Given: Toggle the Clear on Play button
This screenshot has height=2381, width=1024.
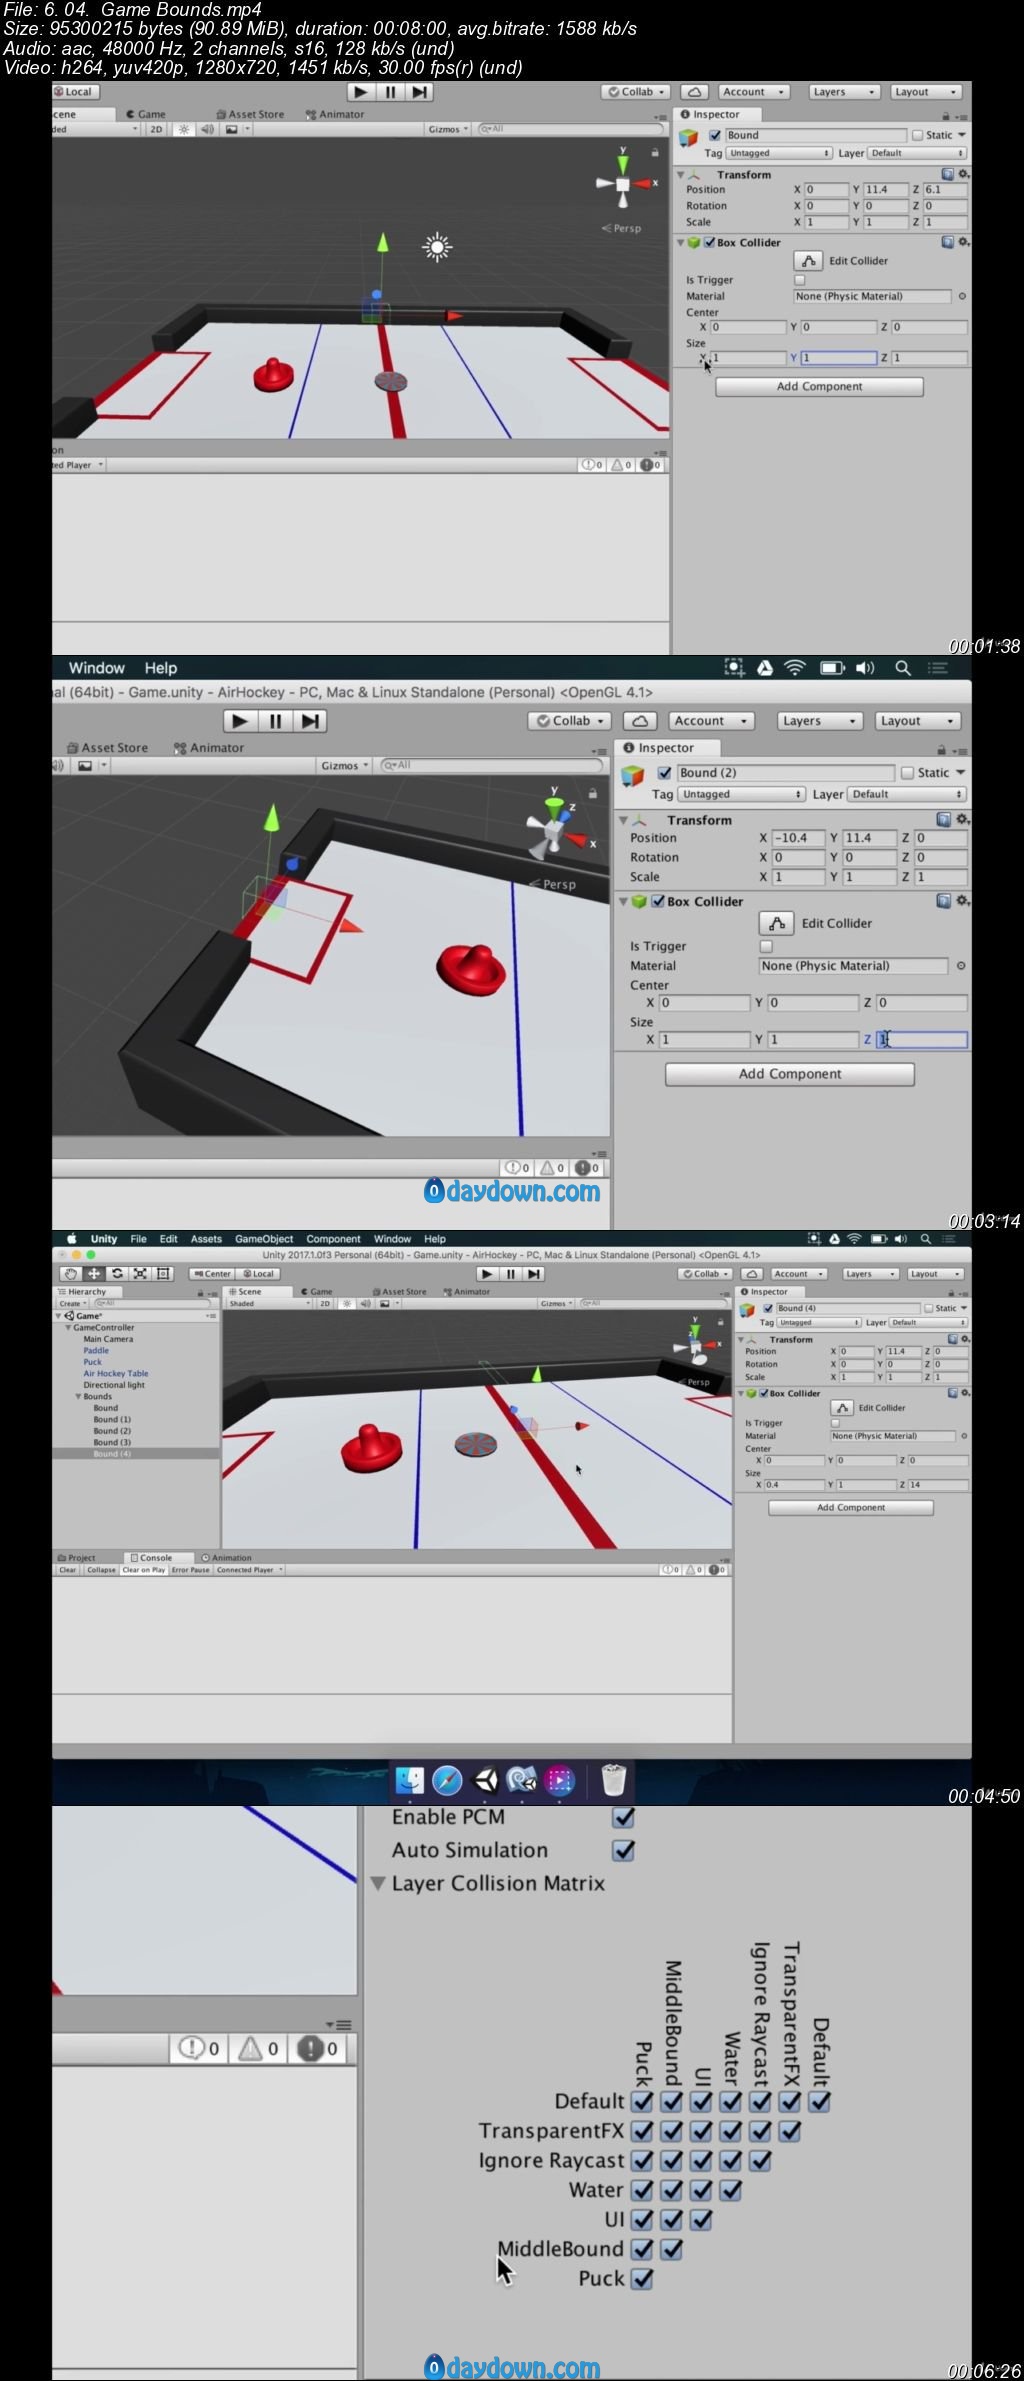Looking at the screenshot, I should point(144,1570).
